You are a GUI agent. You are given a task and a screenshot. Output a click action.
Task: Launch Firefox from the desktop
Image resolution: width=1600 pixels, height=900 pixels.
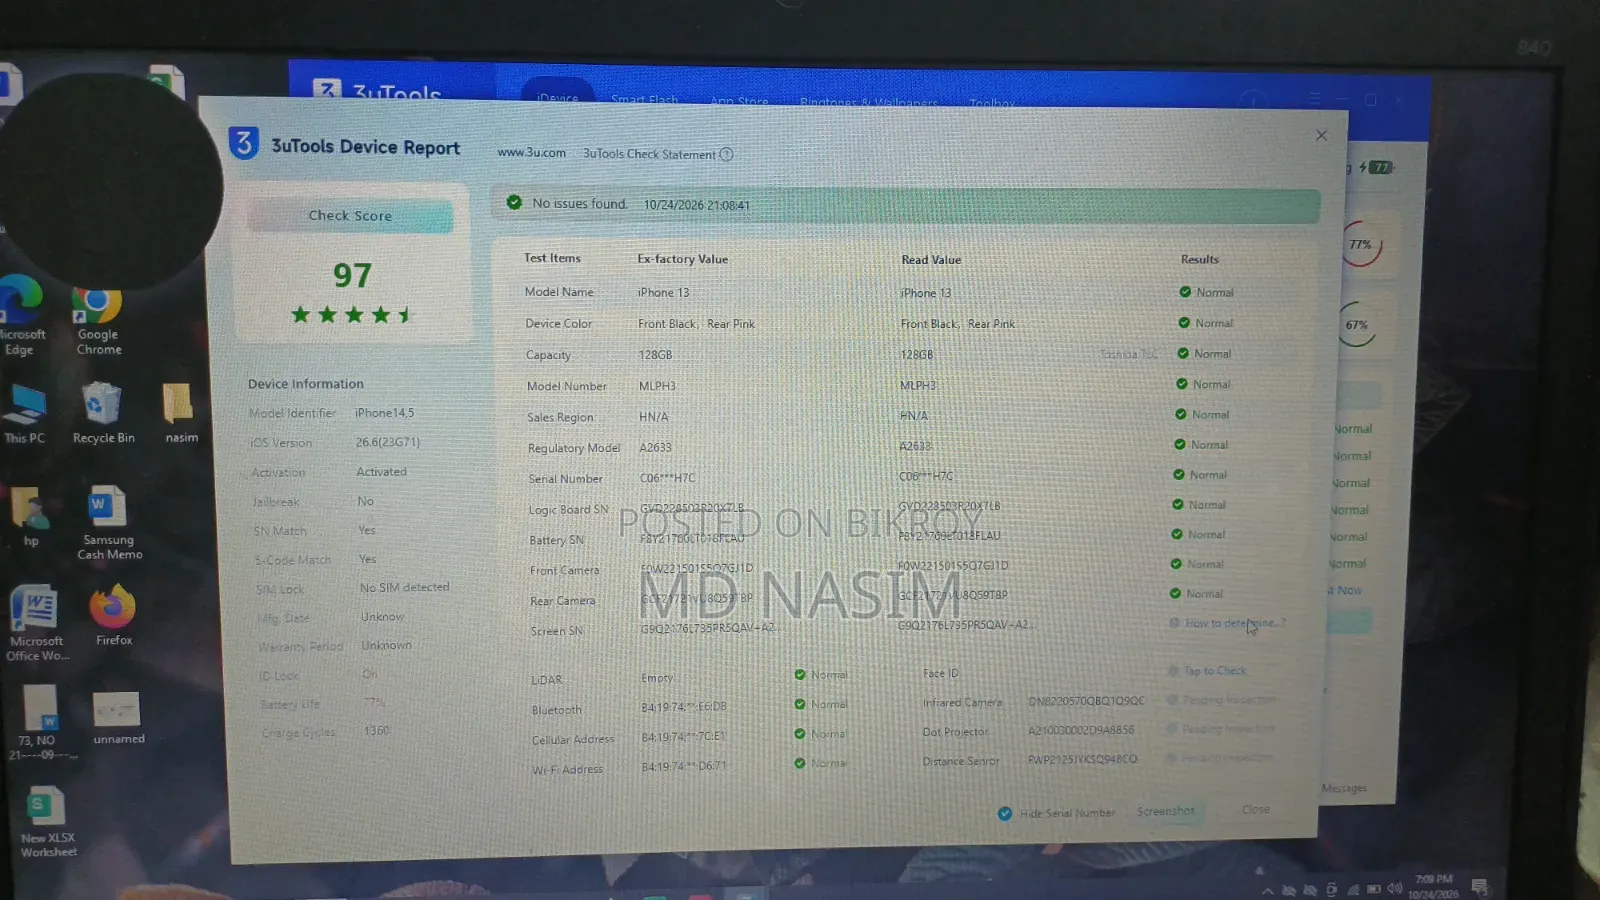(x=113, y=616)
